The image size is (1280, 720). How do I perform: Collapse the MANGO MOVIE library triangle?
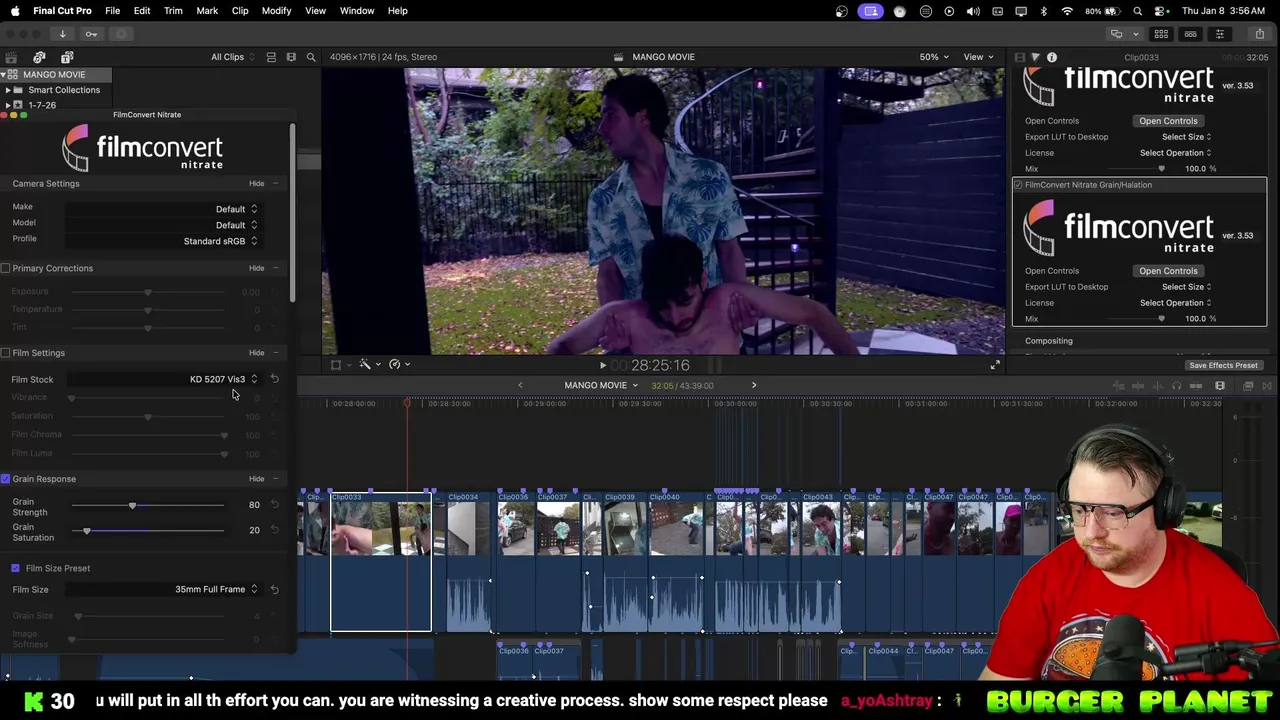tap(4, 75)
